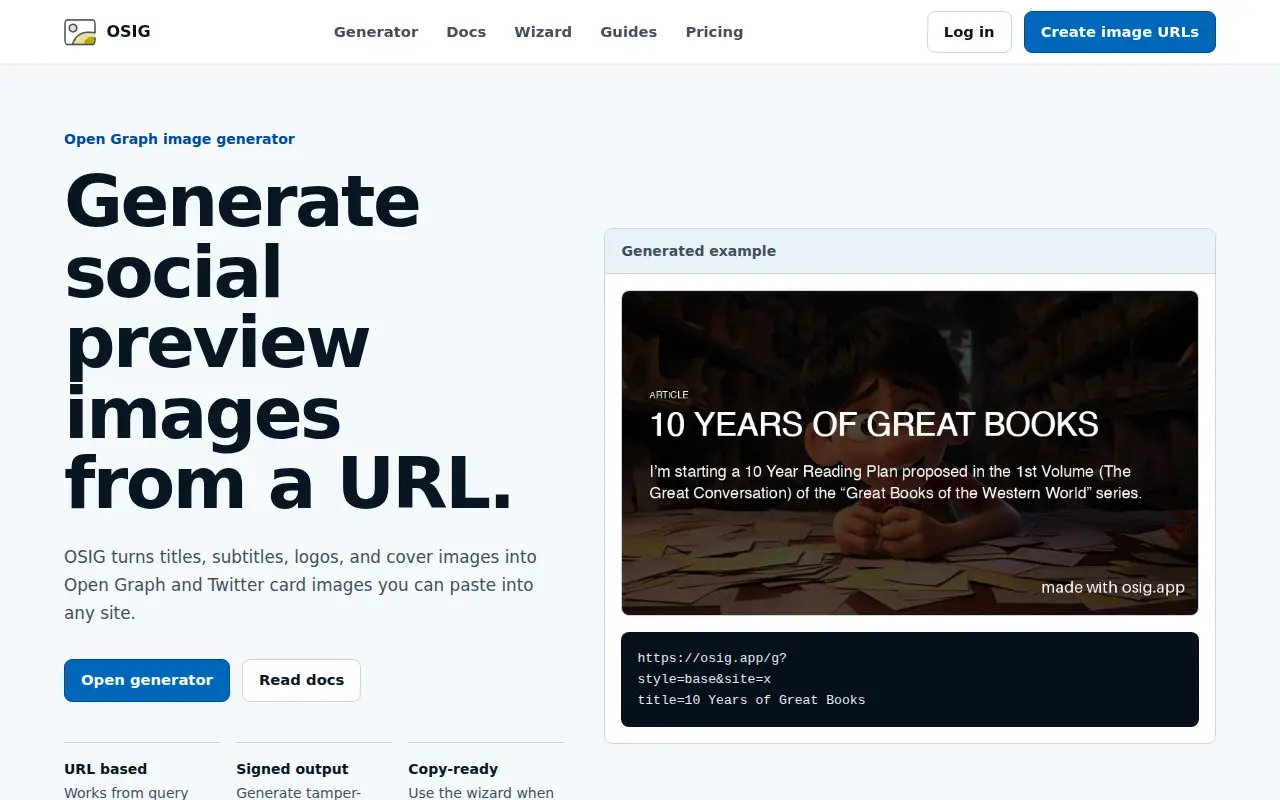Click Create image URLs button

[1119, 32]
